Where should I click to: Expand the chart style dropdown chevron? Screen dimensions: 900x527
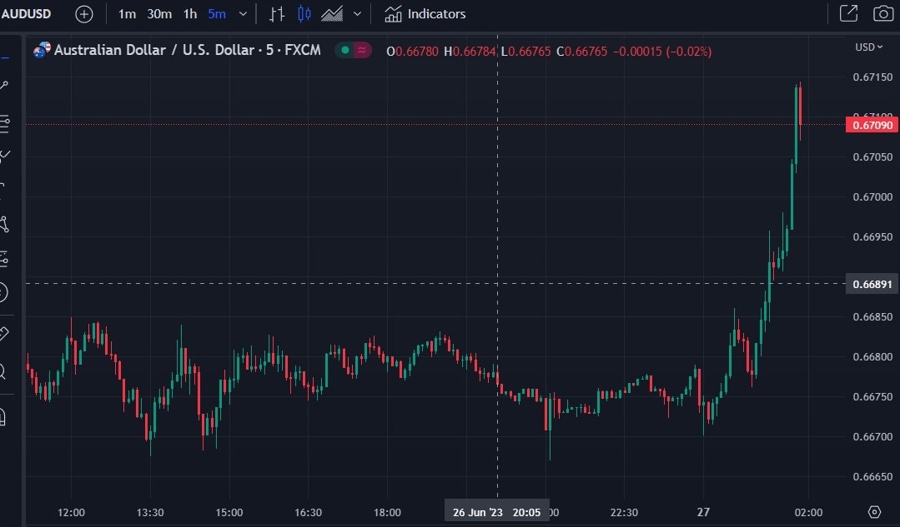(x=357, y=14)
